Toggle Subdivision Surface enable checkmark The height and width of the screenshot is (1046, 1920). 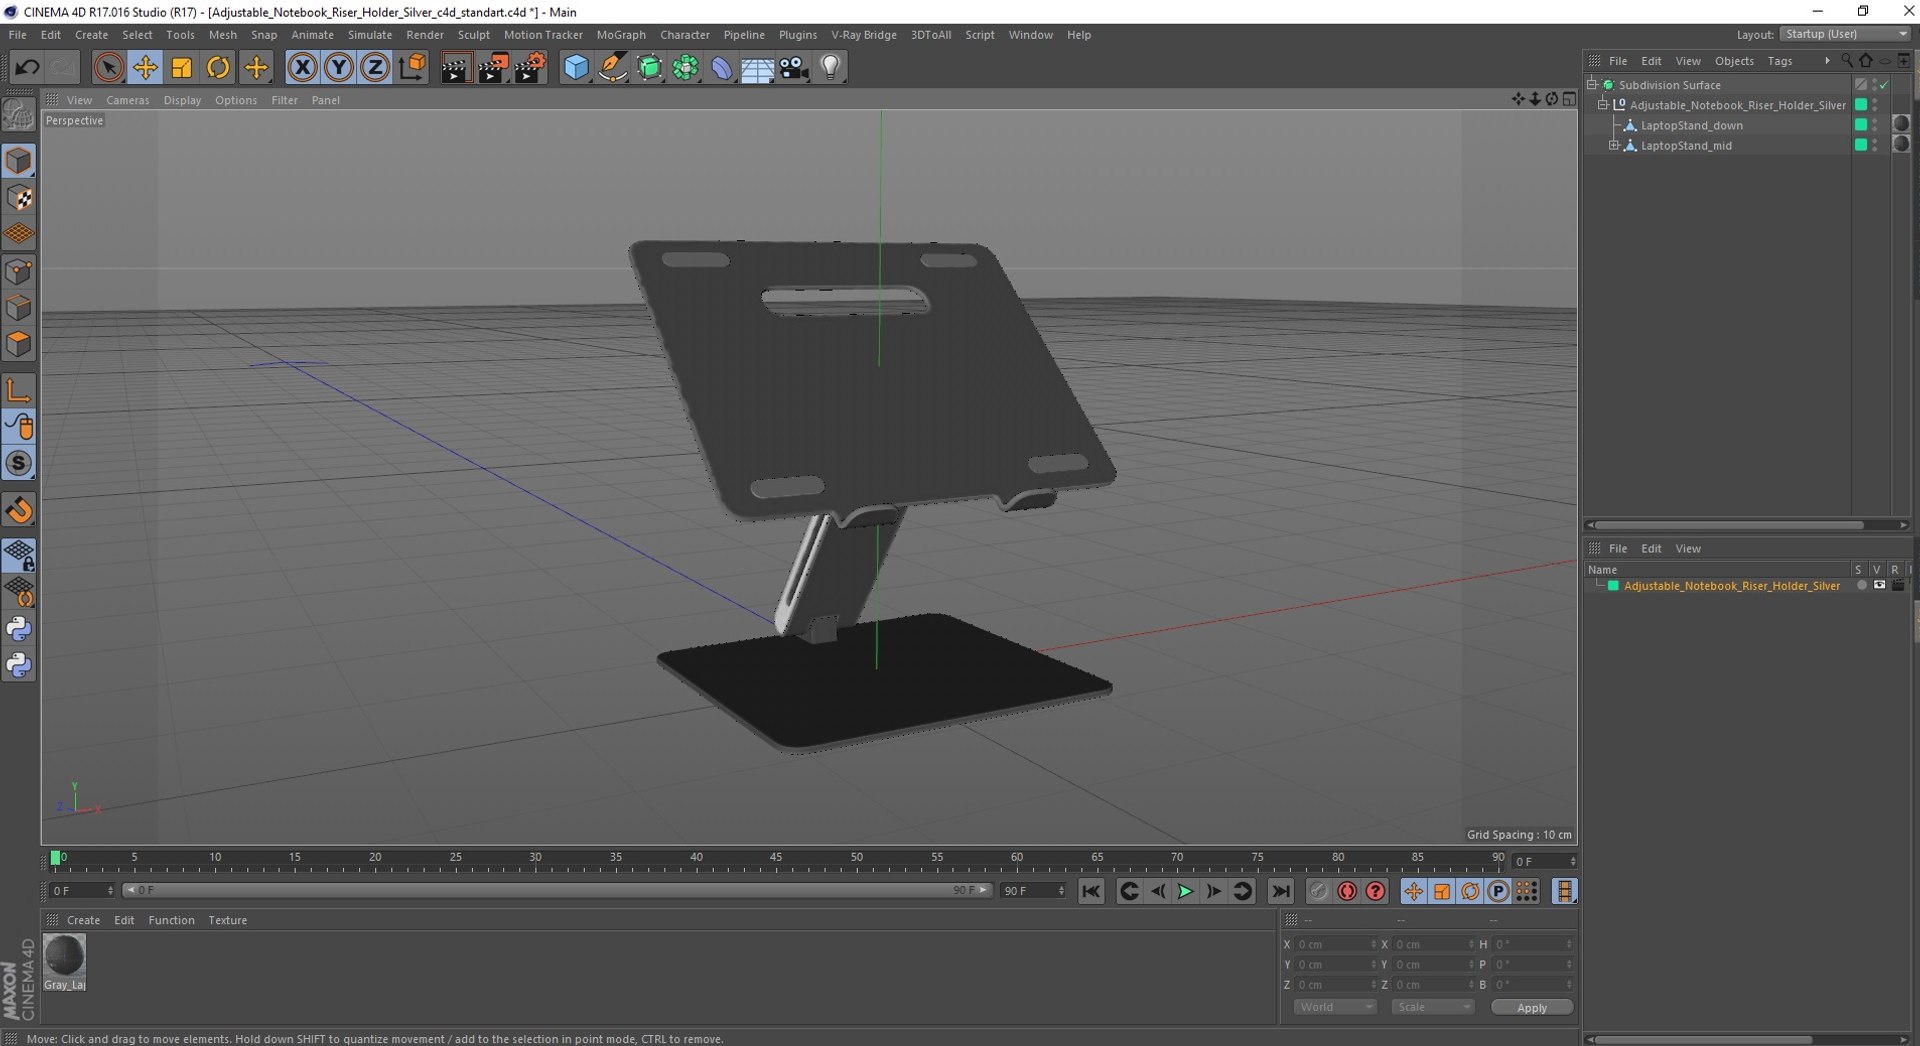[1883, 85]
